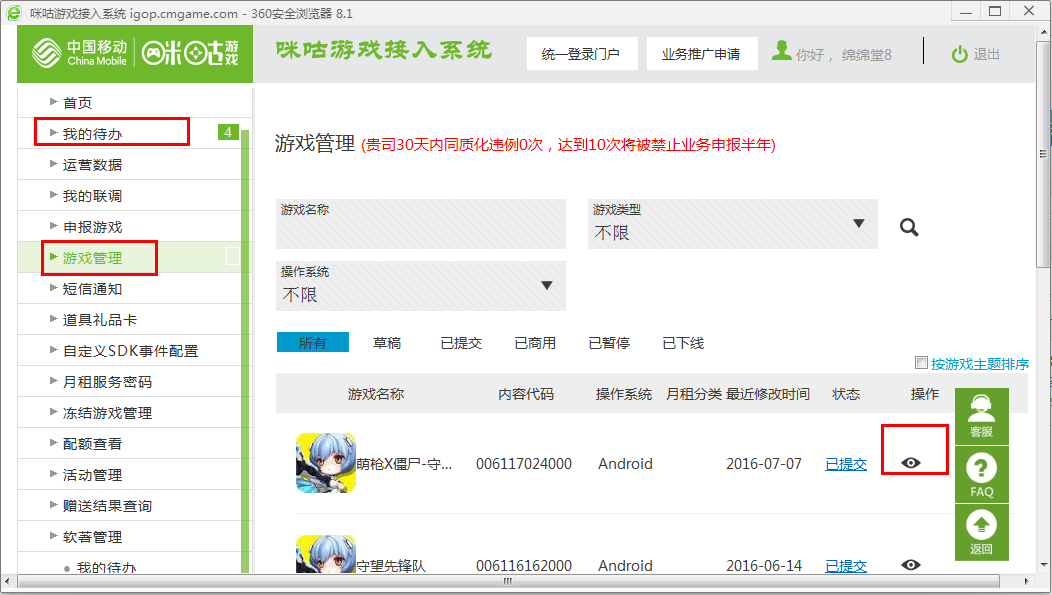The image size is (1052, 595).
Task: Focus the 游戏名称 search input field
Action: point(421,224)
